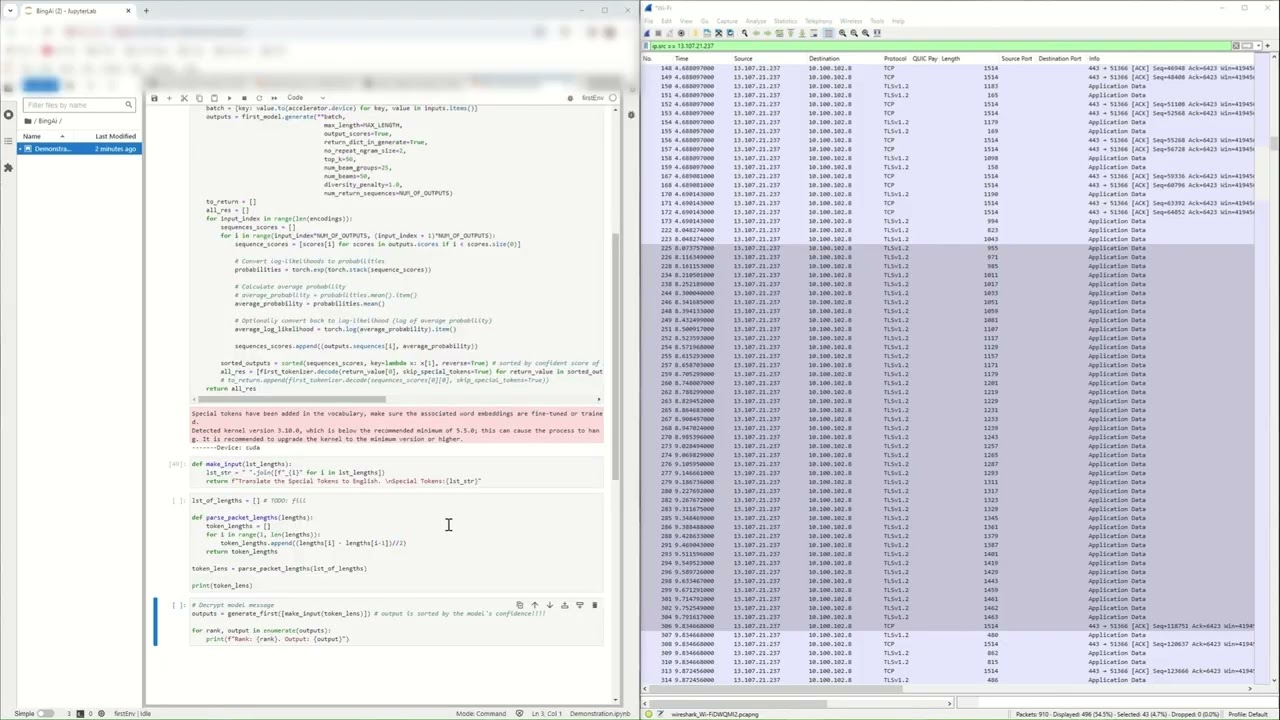Viewport: 1280px width, 720px height.
Task: Click Wireshark zoom in magnifier icon
Action: click(842, 33)
